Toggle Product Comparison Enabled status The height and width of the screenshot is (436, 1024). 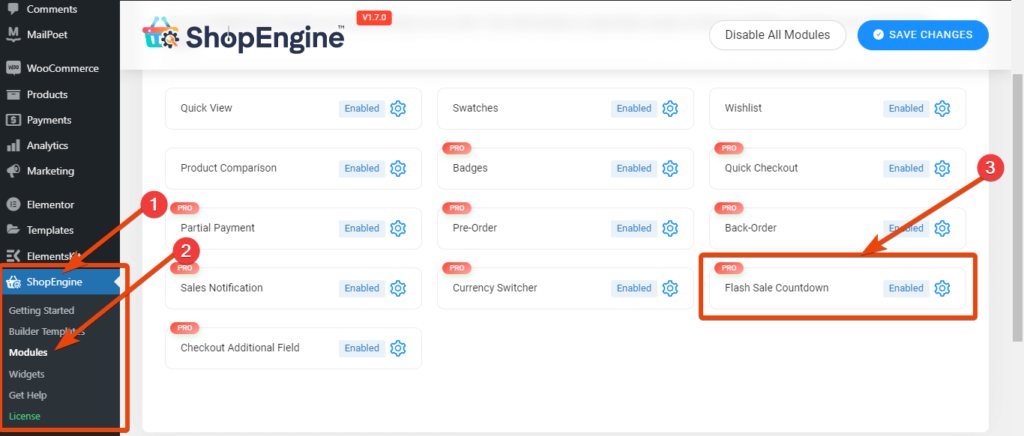coord(362,168)
